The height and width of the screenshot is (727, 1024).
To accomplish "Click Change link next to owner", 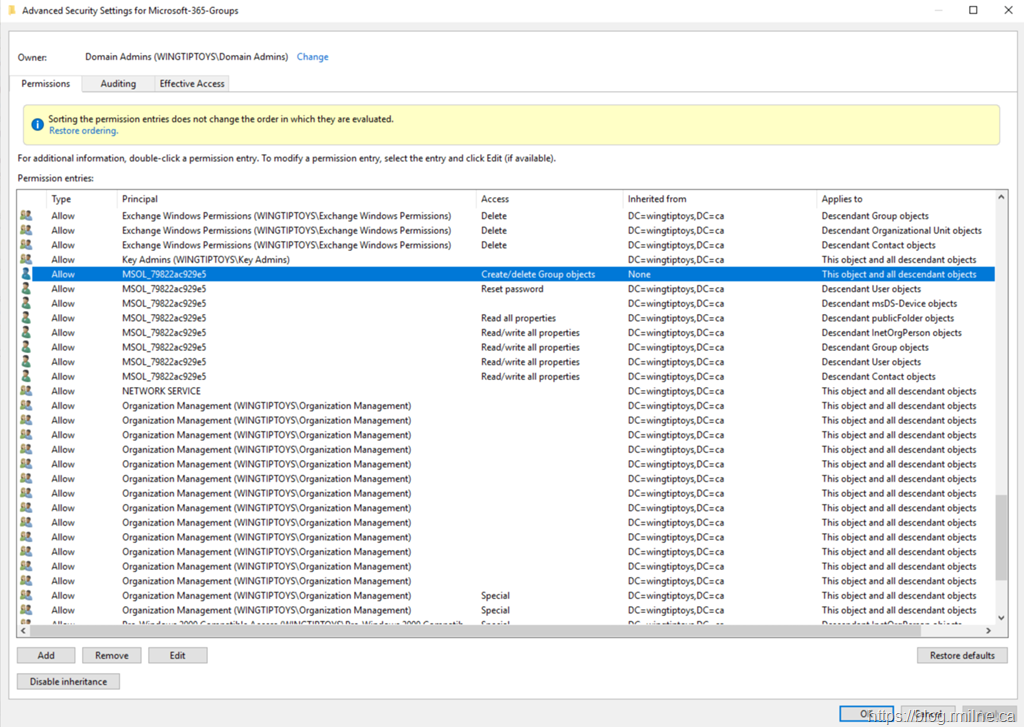I will click(x=312, y=57).
